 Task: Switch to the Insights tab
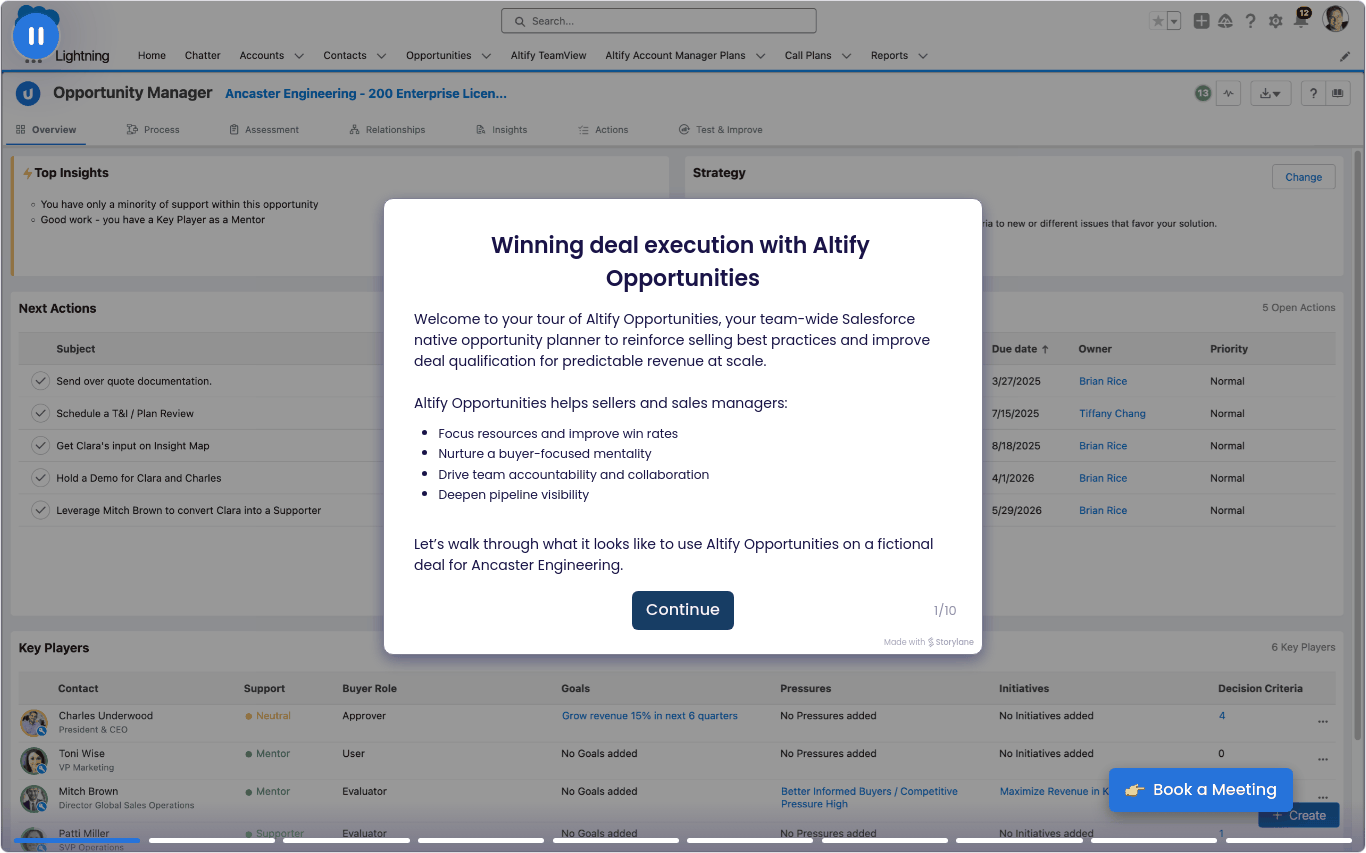pos(501,130)
